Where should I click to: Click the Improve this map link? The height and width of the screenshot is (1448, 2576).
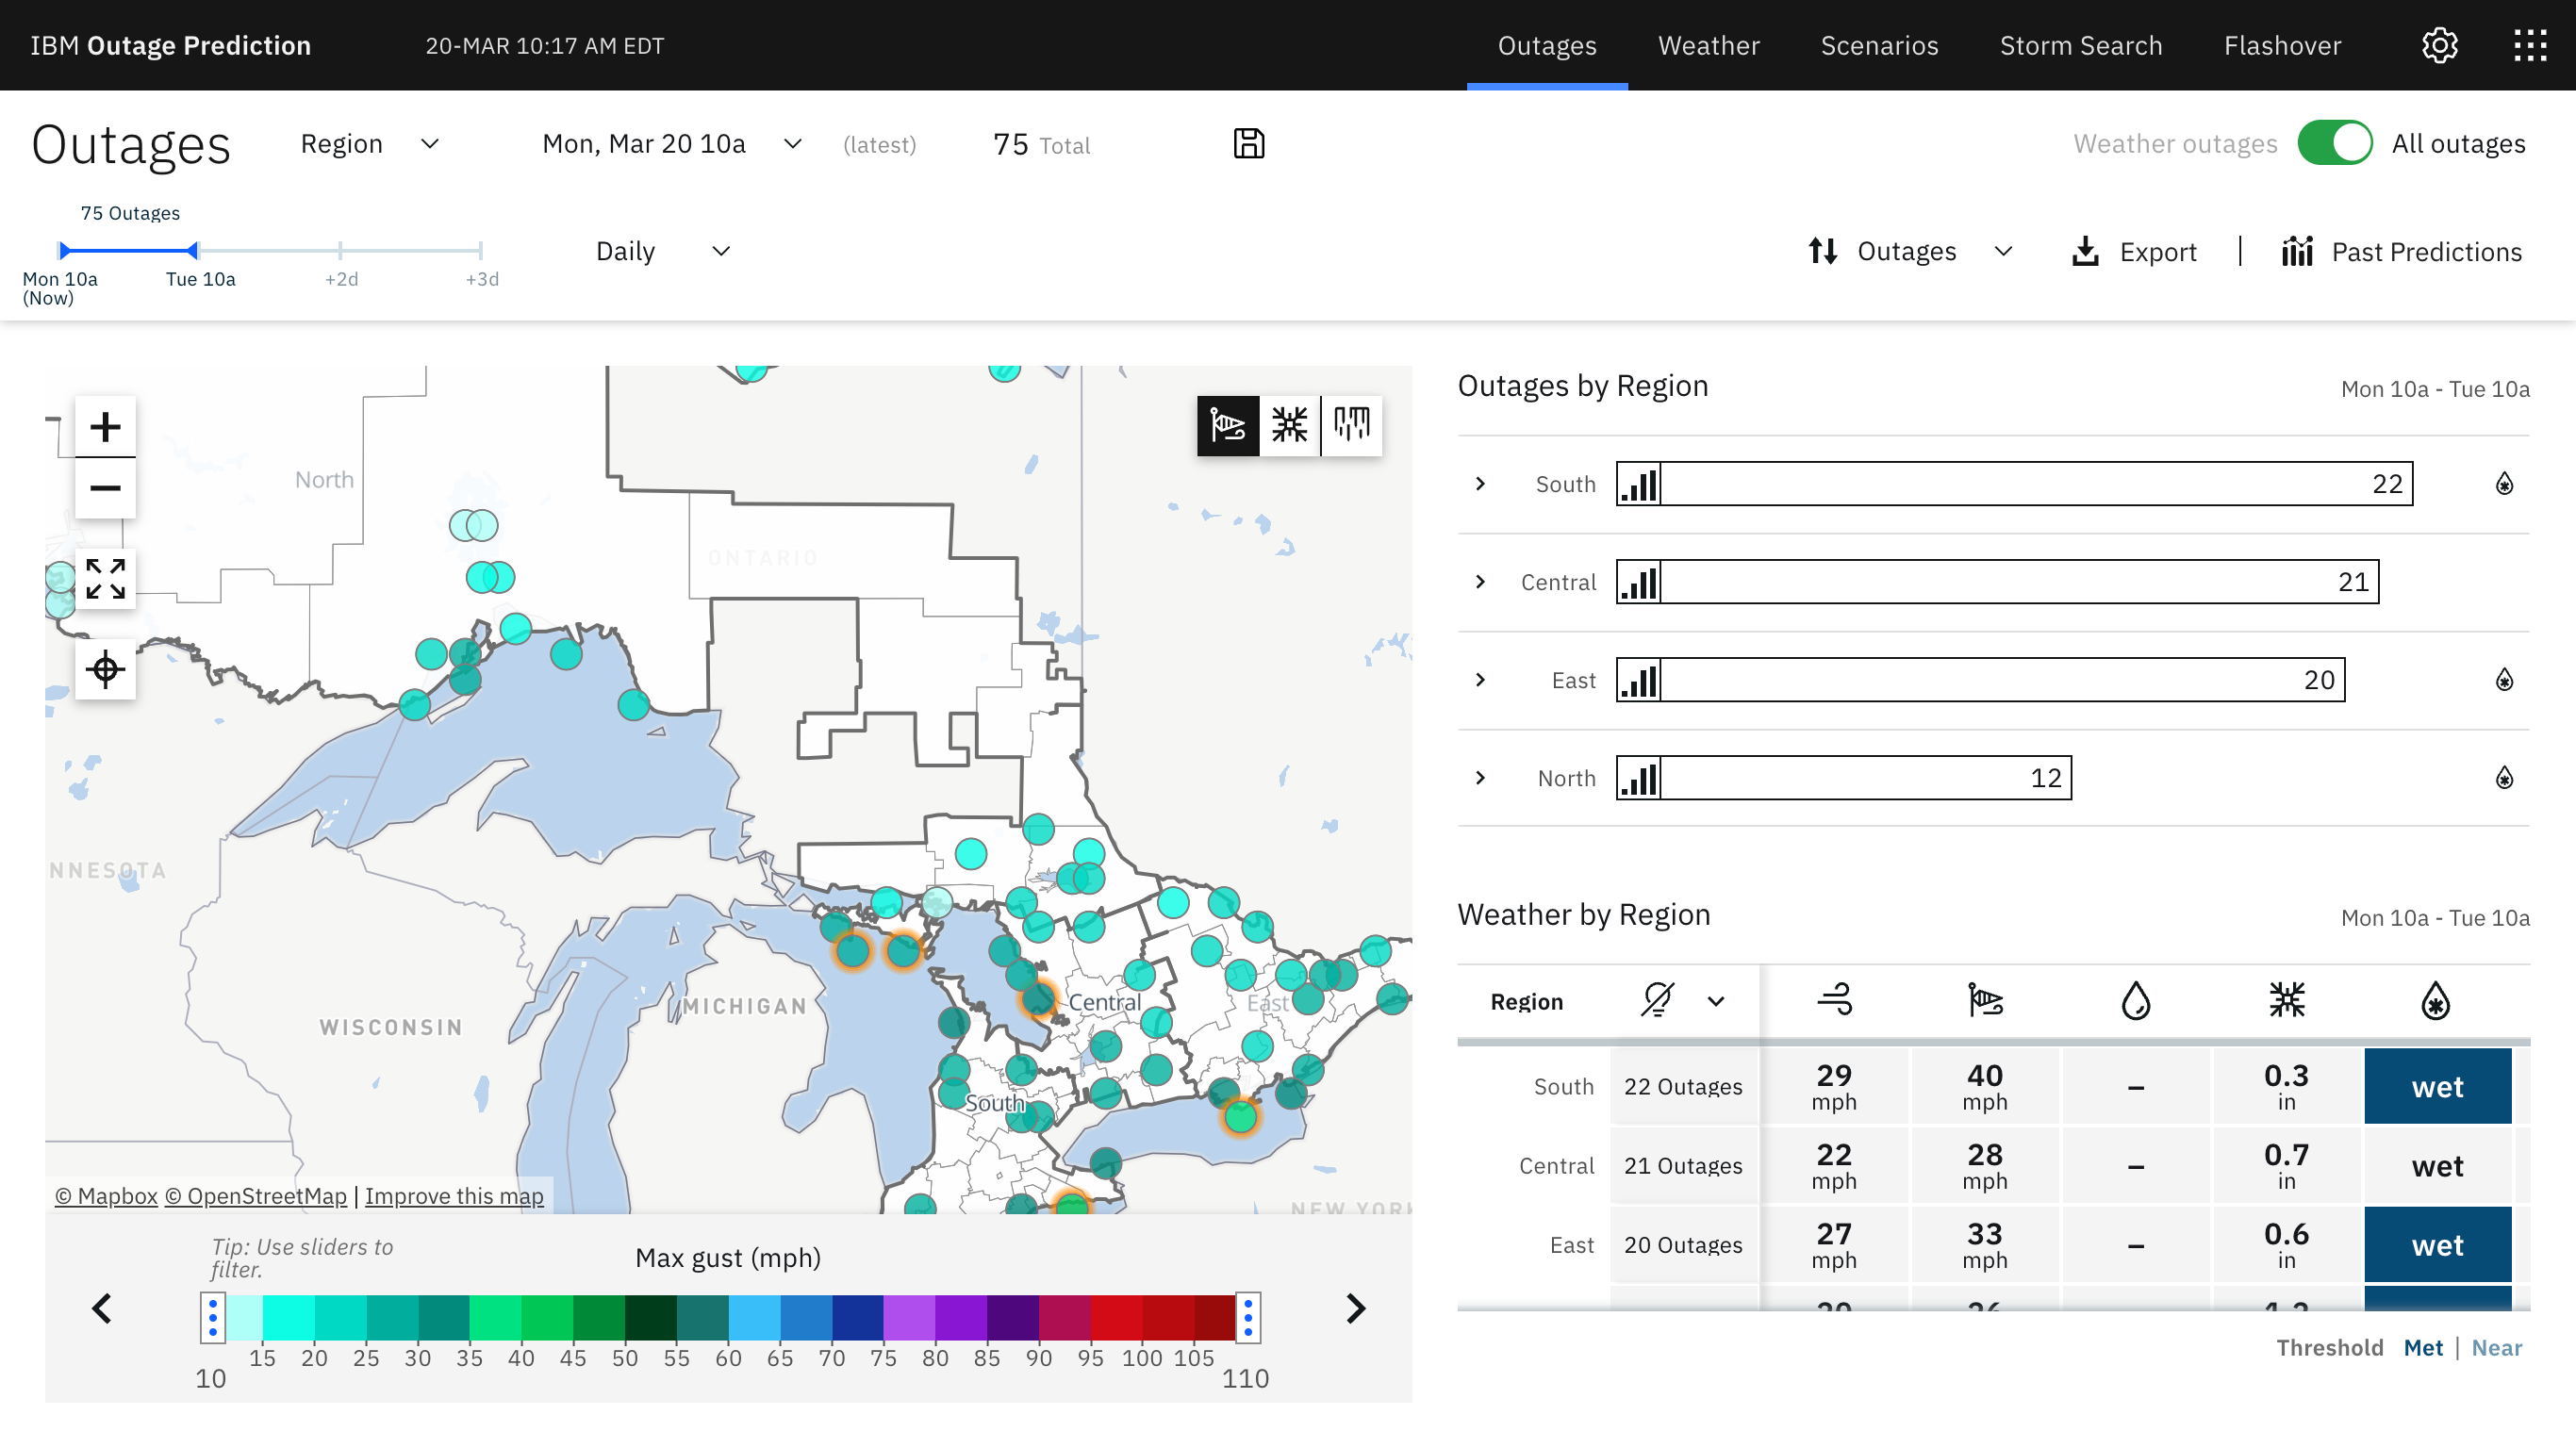point(454,1196)
